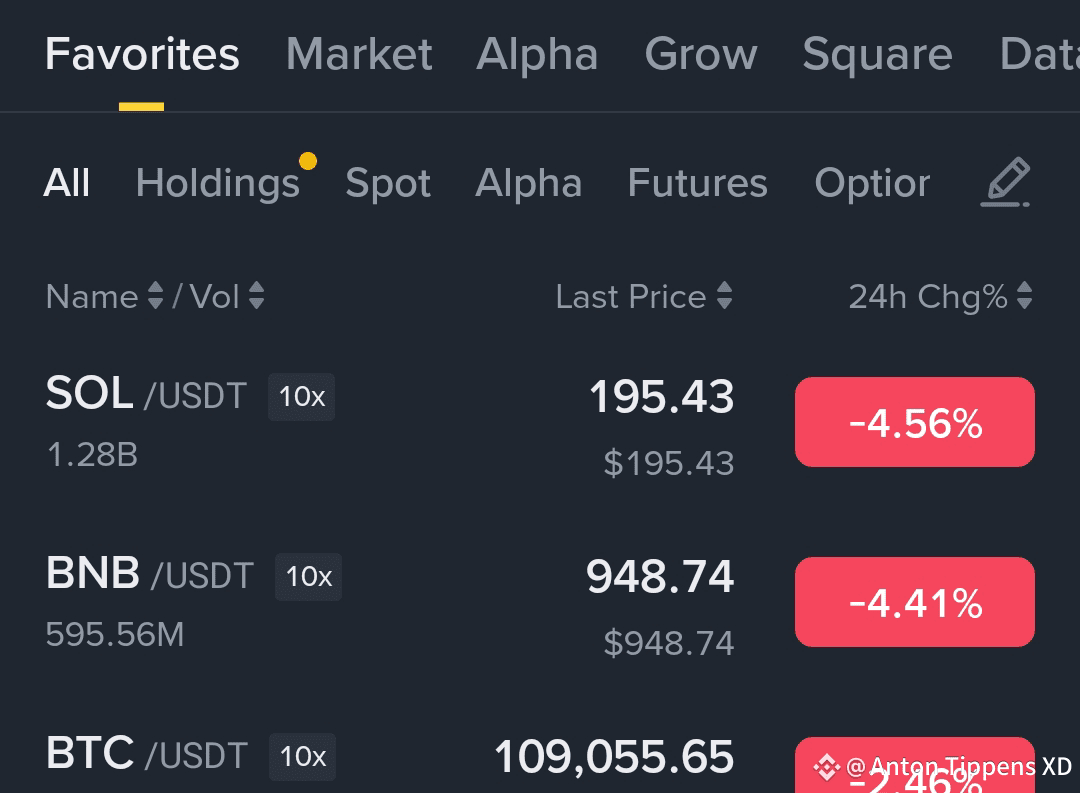Image resolution: width=1080 pixels, height=793 pixels.
Task: Tap the BNB 10x leverage badge
Action: point(309,577)
